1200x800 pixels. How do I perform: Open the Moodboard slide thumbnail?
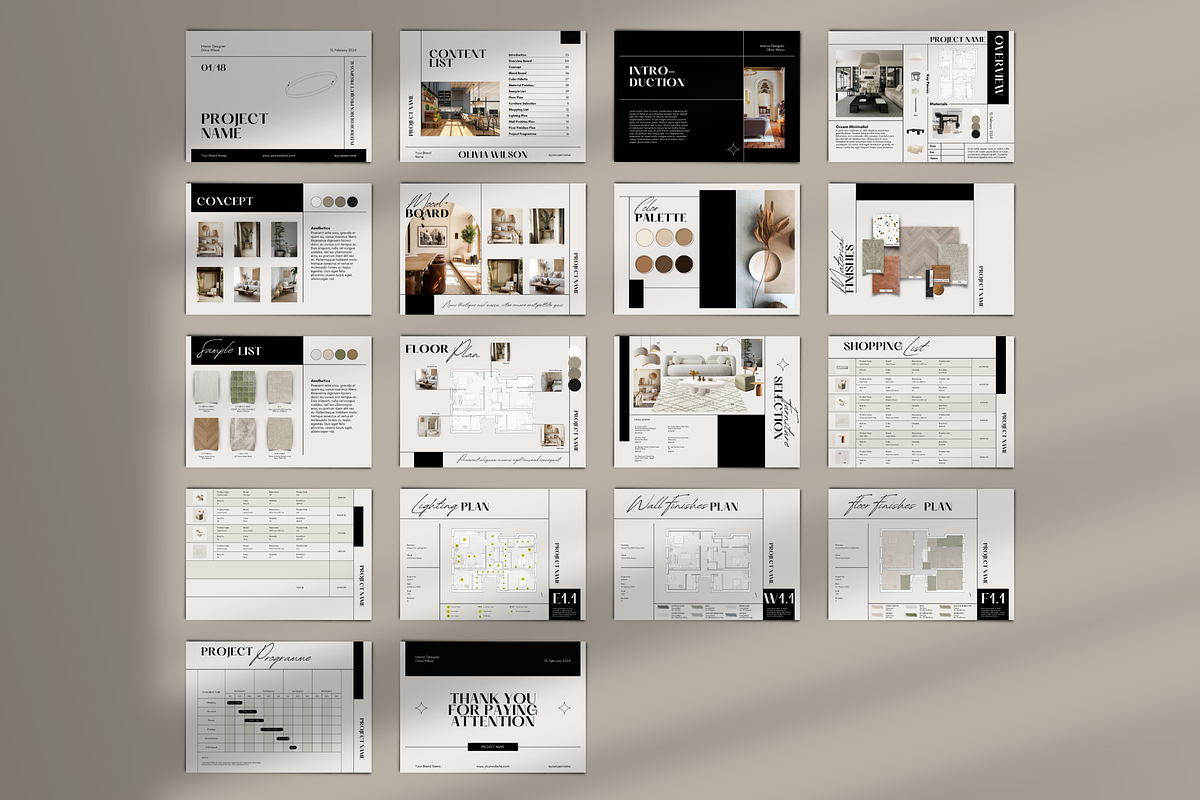[x=492, y=248]
